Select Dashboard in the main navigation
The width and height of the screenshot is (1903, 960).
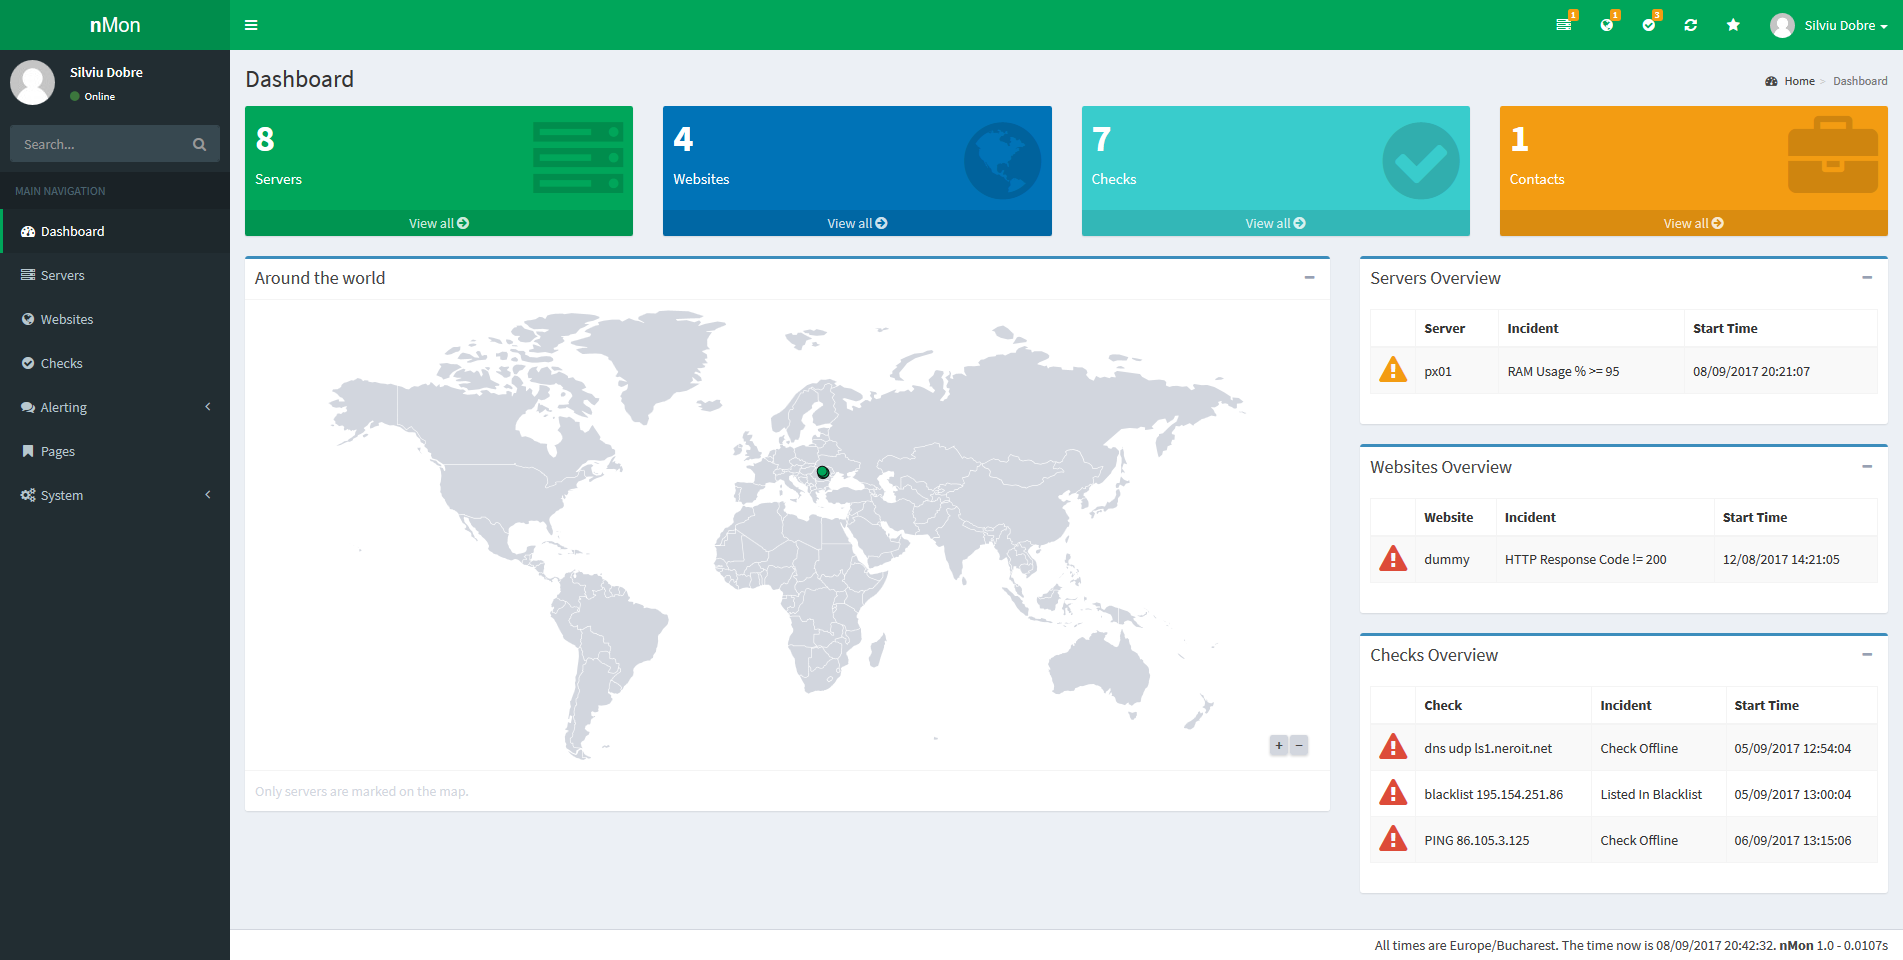coord(71,231)
